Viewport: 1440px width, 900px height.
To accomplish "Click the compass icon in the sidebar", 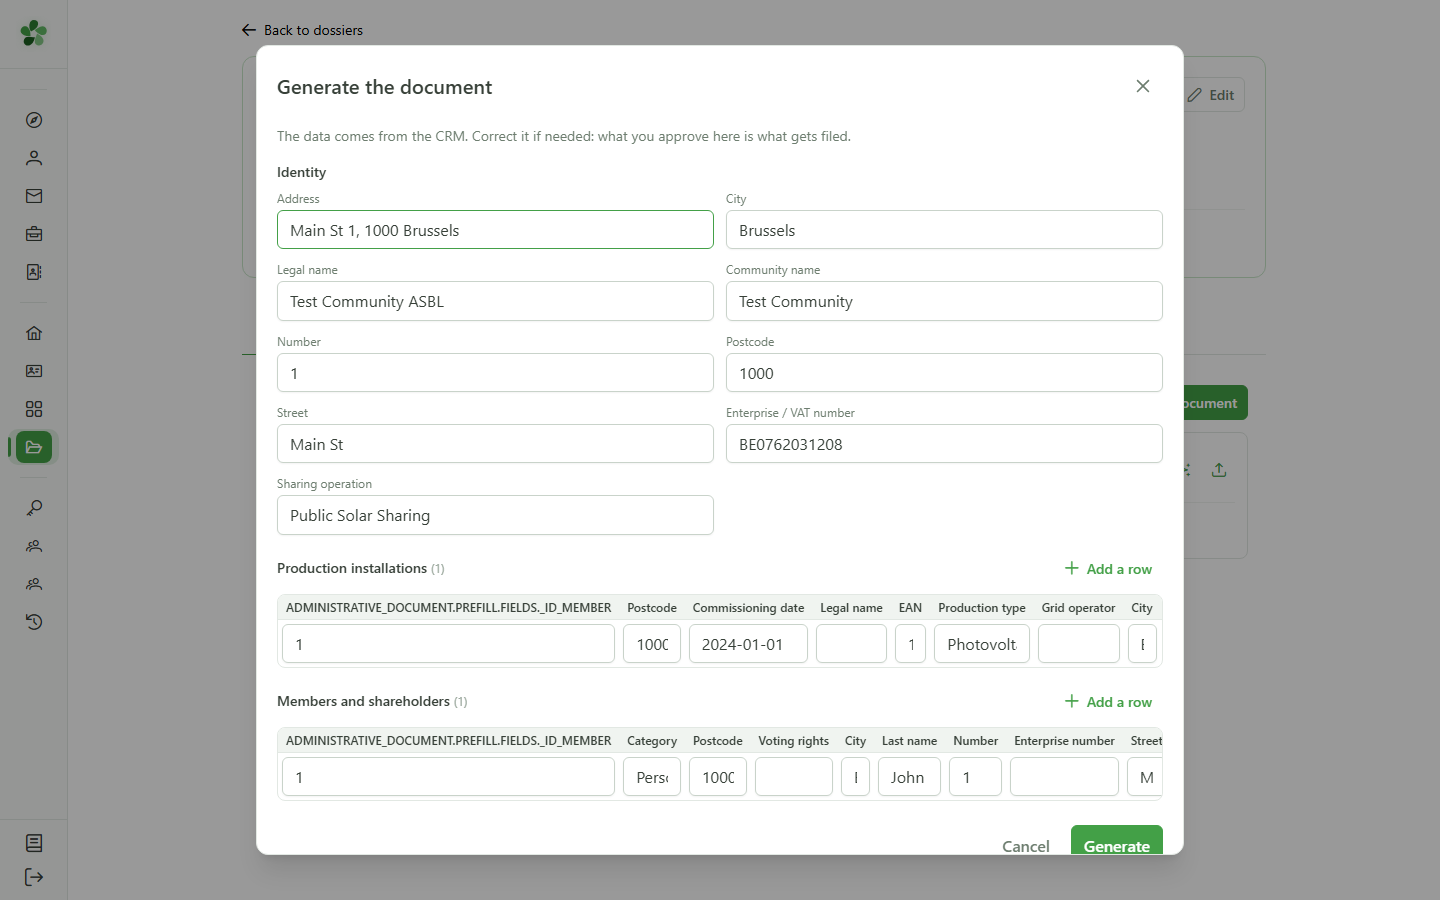I will pyautogui.click(x=34, y=120).
